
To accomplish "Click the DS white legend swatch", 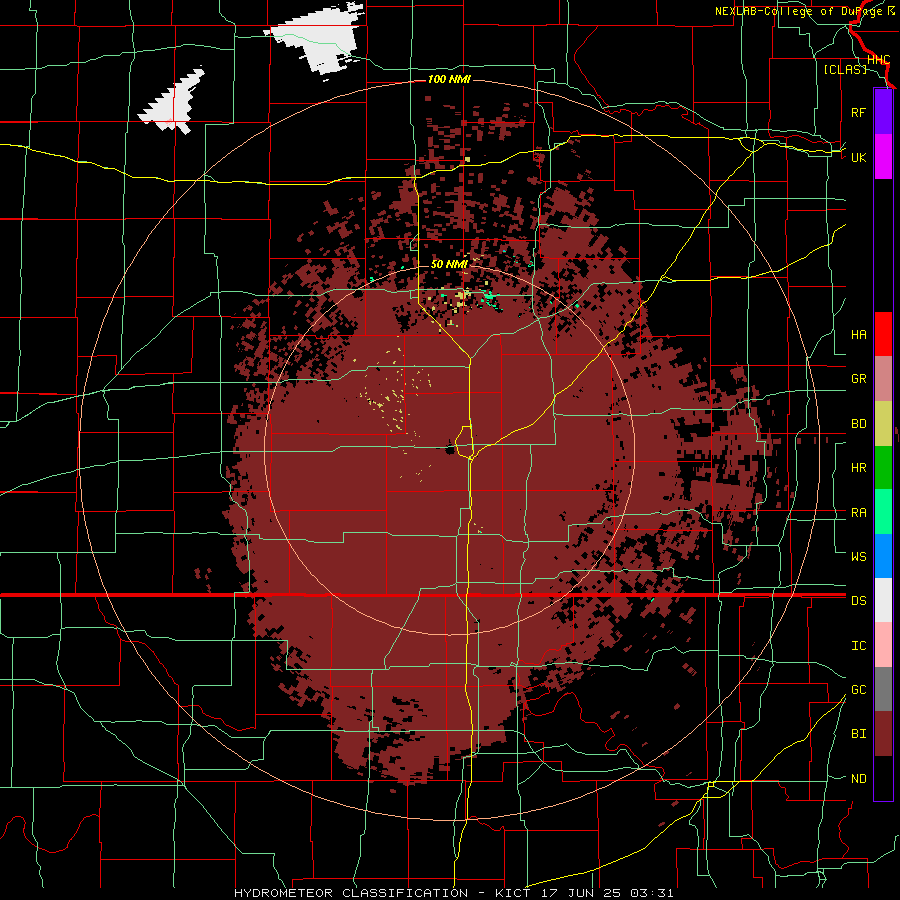I will pos(883,600).
